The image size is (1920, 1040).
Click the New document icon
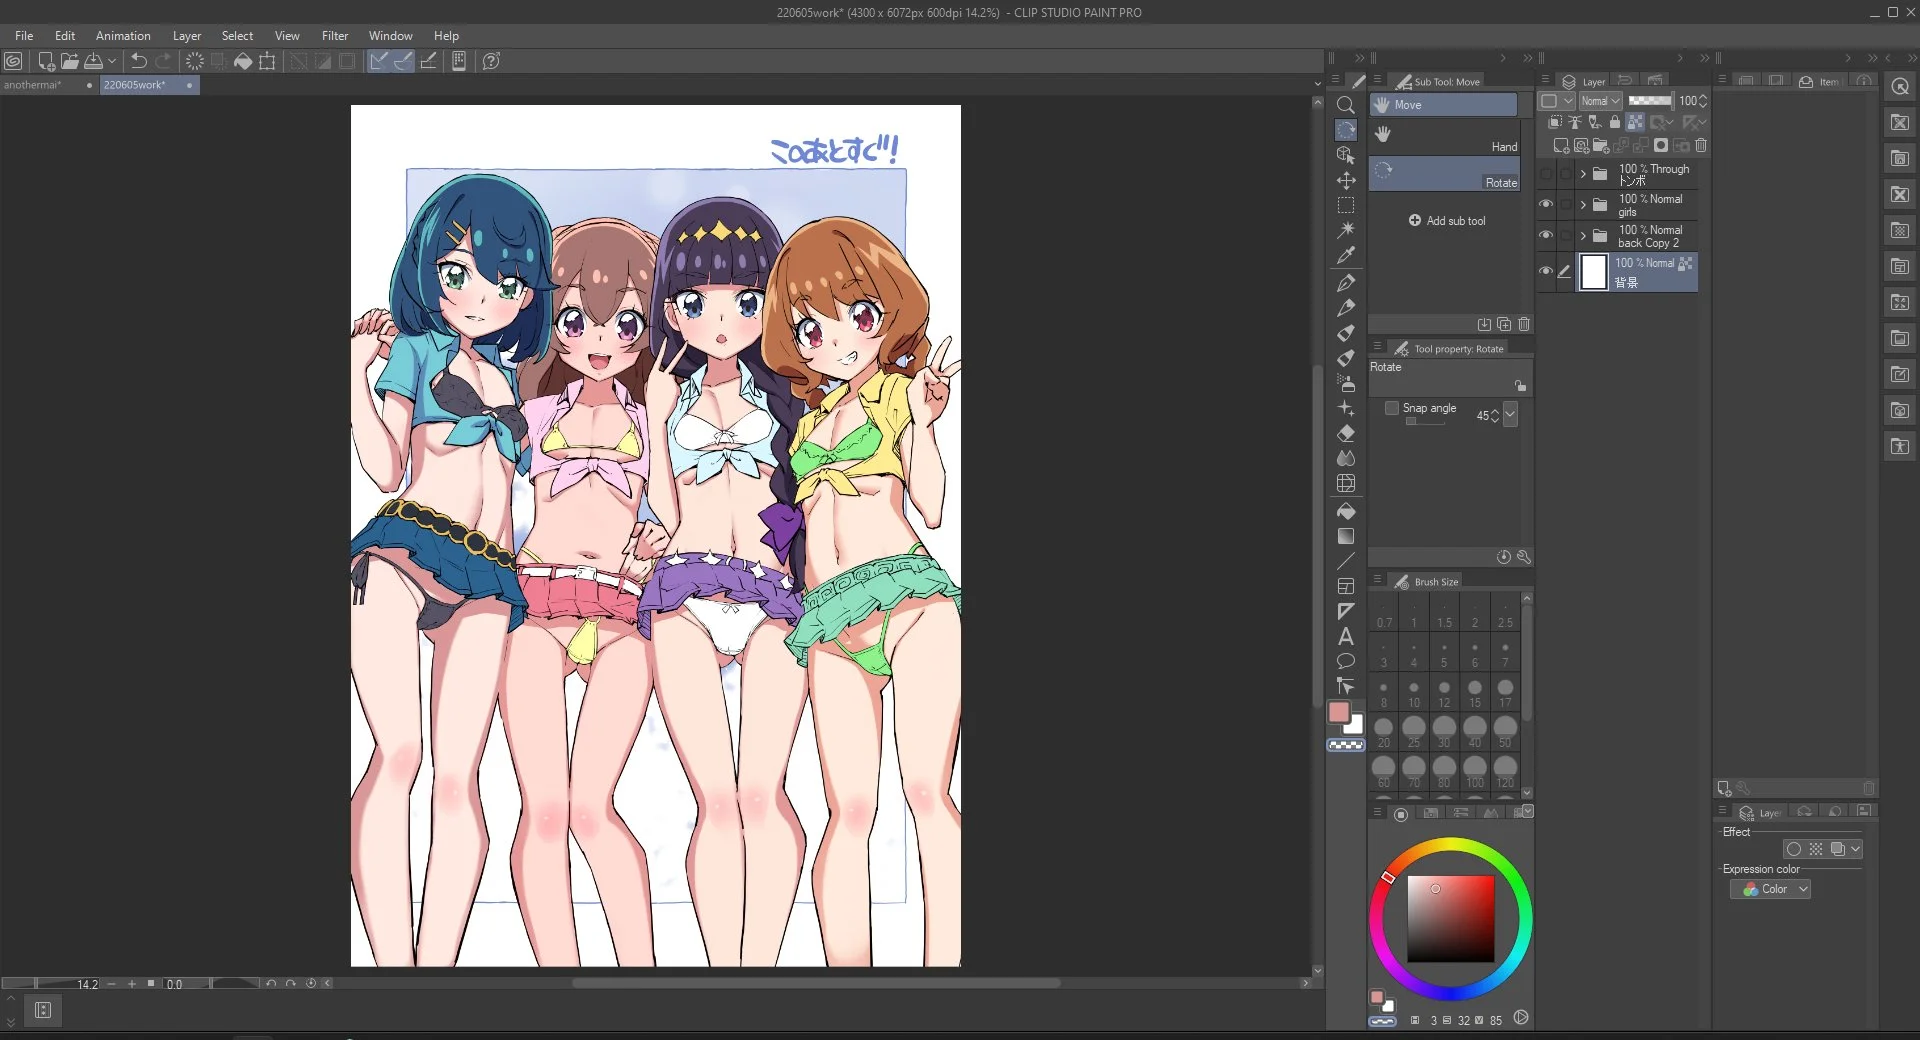(46, 61)
